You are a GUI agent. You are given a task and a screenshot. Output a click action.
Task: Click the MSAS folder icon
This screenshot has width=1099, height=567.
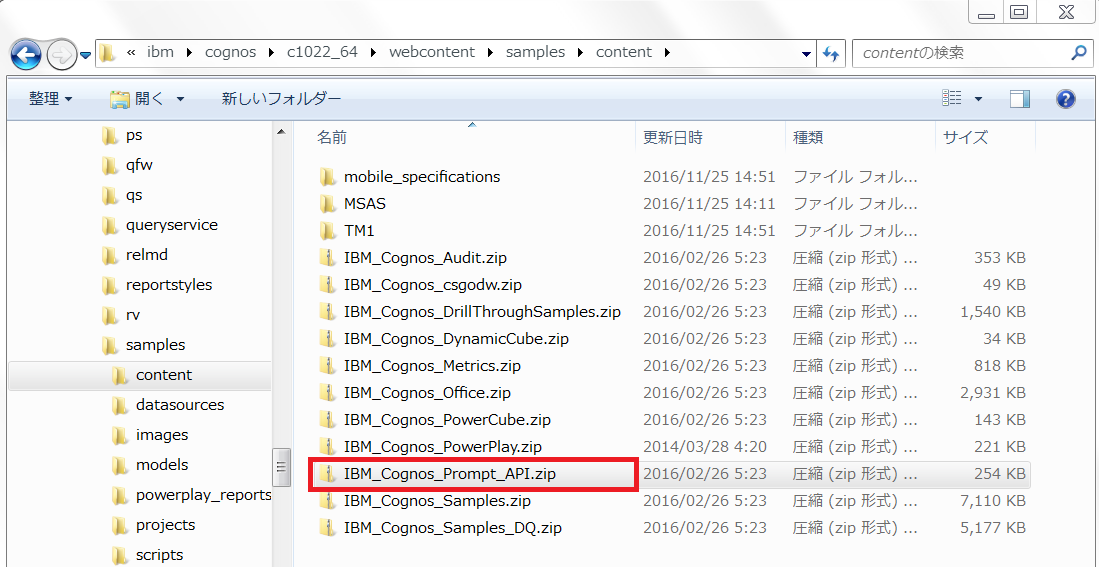tap(327, 204)
